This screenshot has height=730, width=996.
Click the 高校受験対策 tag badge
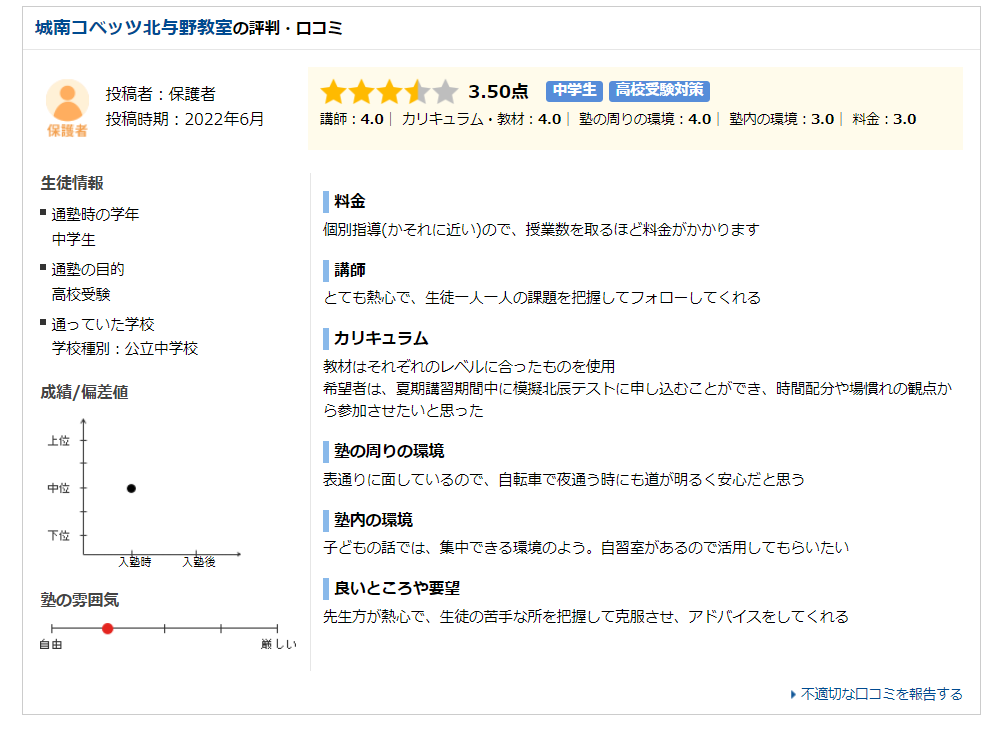(x=659, y=90)
